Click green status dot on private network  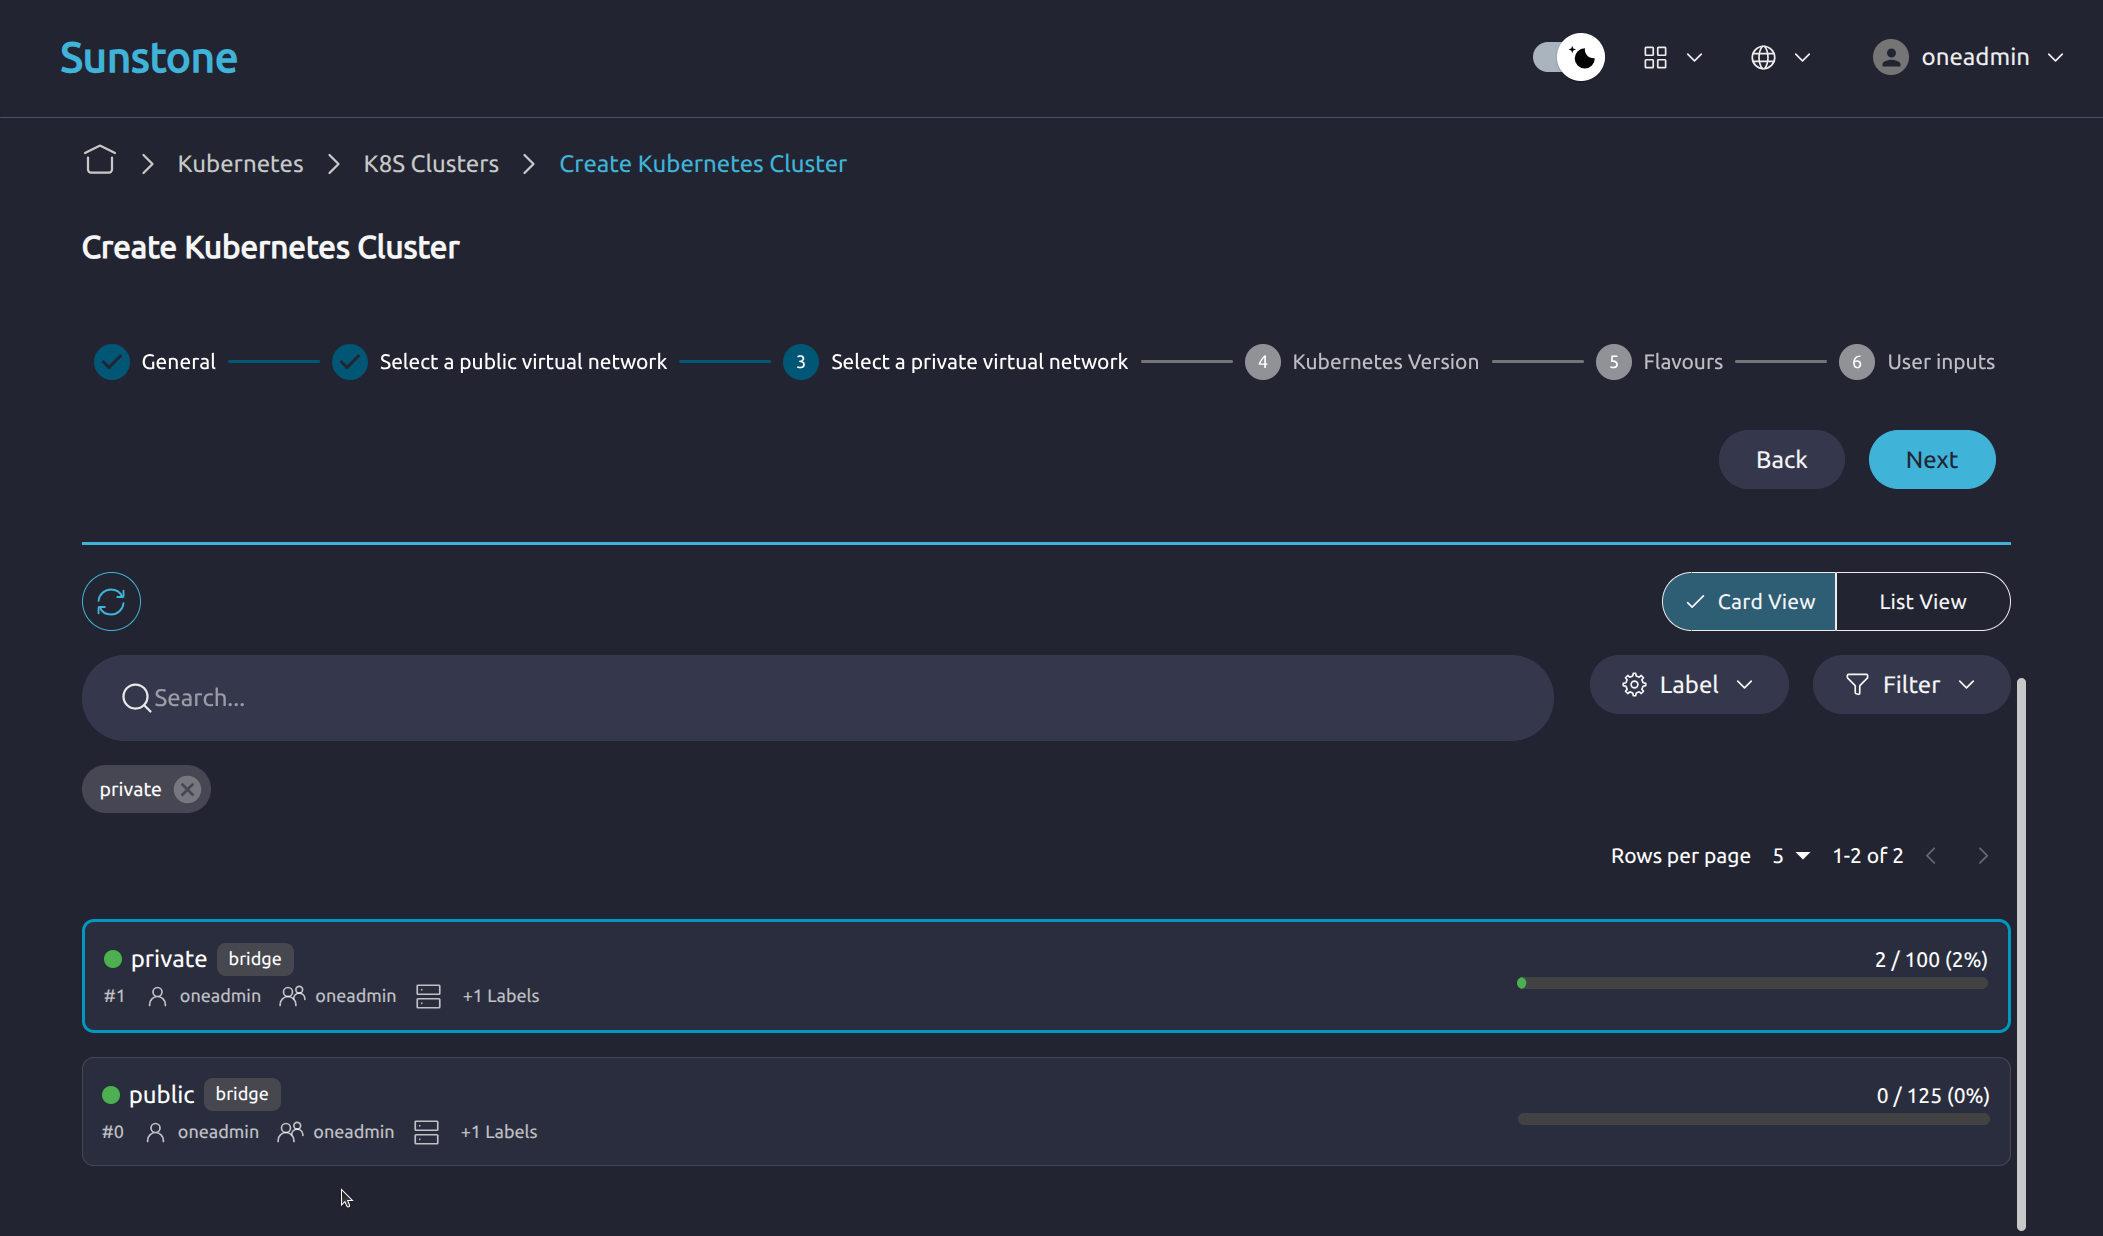(113, 958)
